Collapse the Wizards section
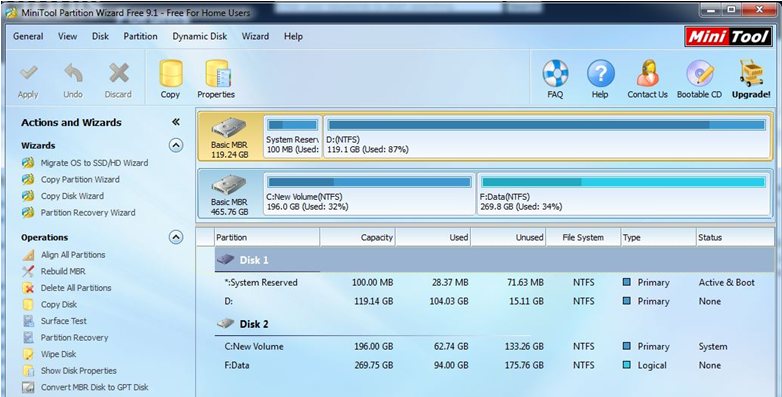 tap(176, 145)
